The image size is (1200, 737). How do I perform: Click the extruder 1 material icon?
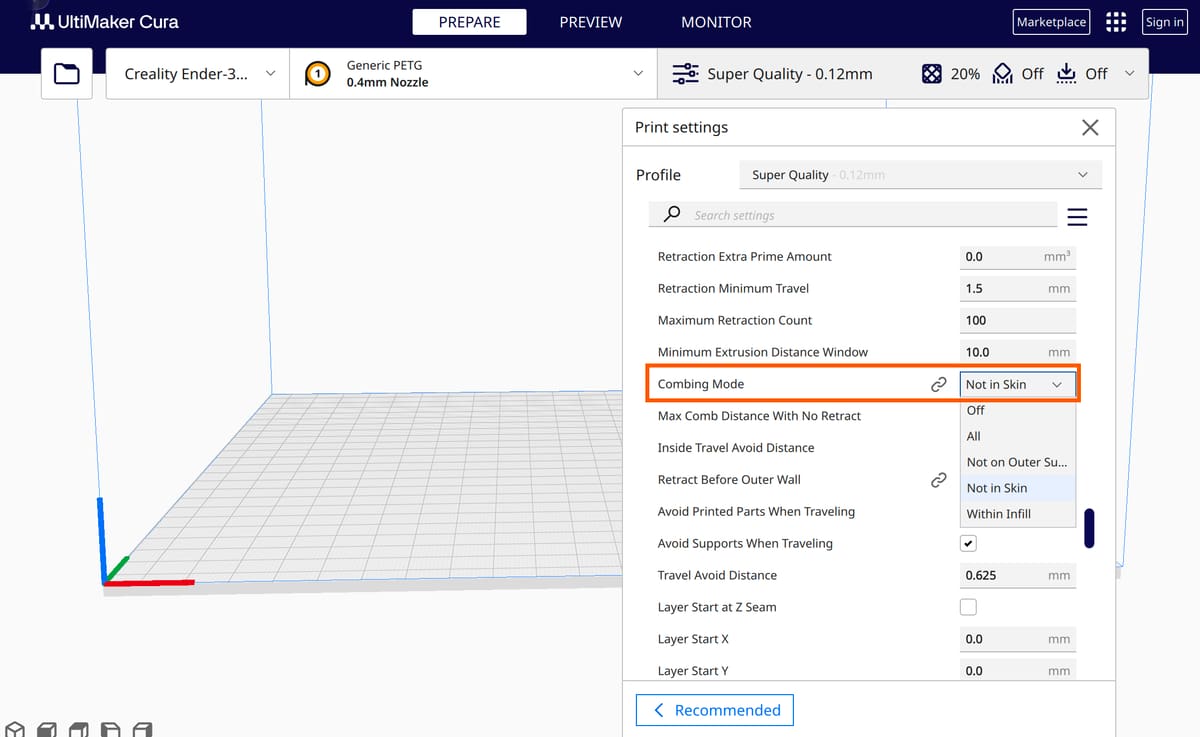click(318, 74)
